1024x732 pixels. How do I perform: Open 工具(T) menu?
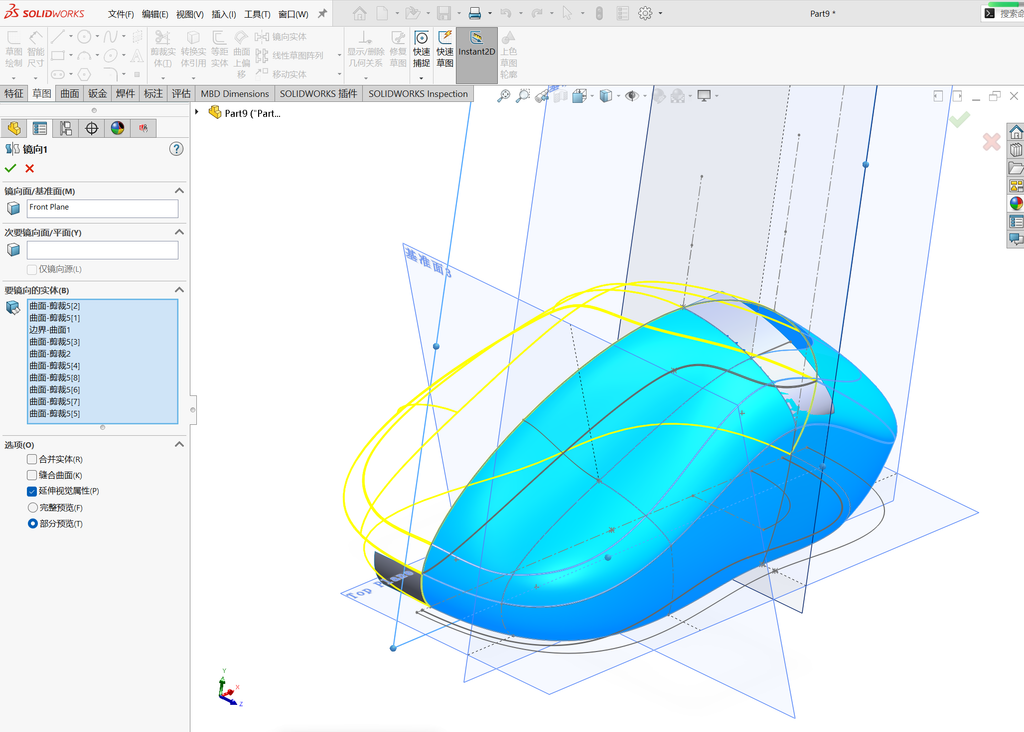point(257,14)
